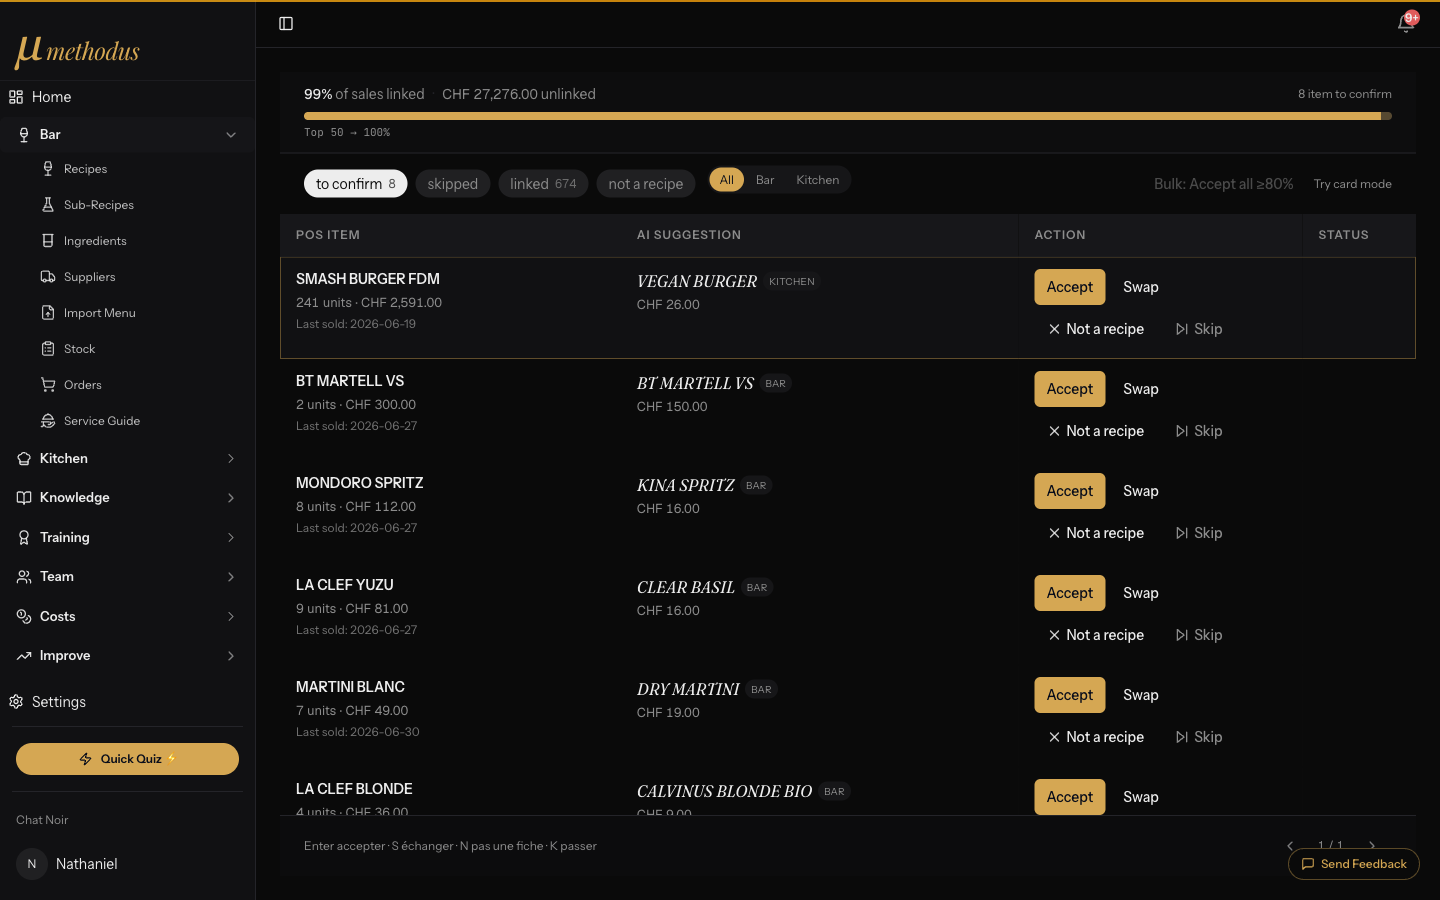1440x900 pixels.
Task: Click Nathaniel's avatar circle
Action: [x=32, y=864]
